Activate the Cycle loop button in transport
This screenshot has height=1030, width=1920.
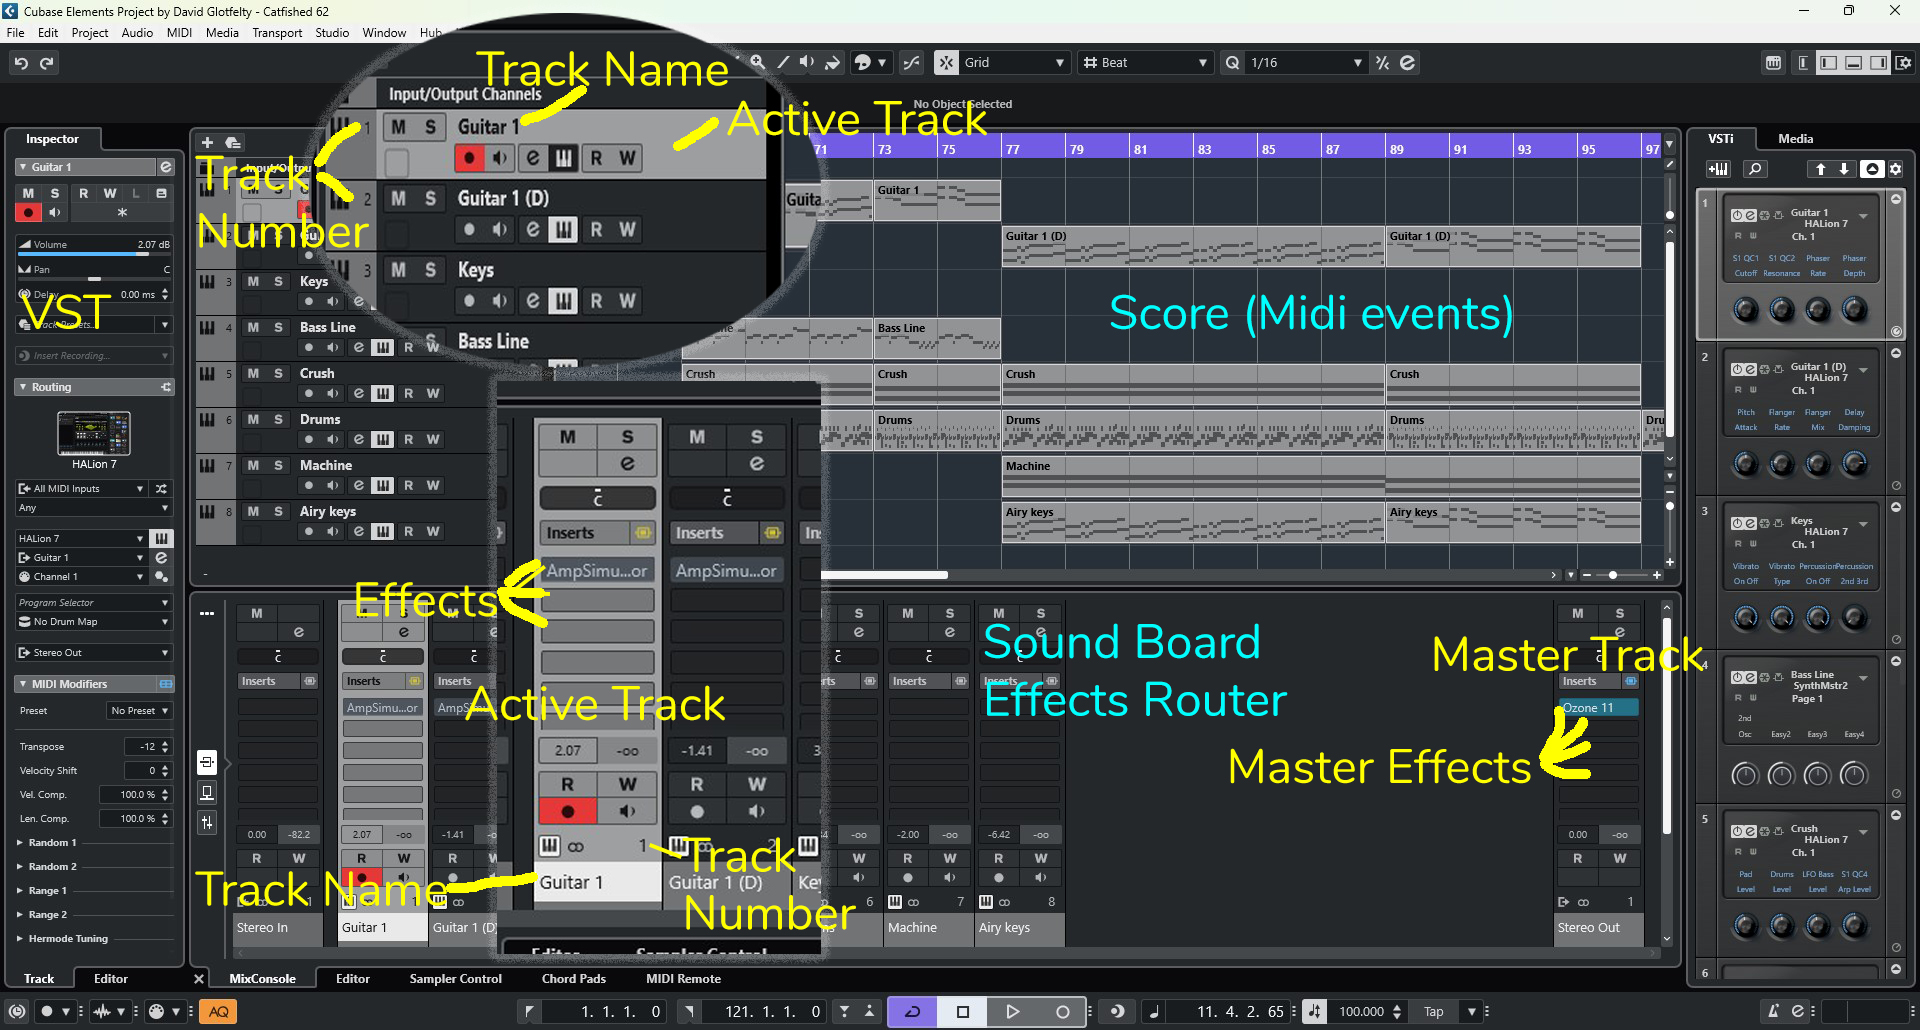click(x=912, y=1011)
